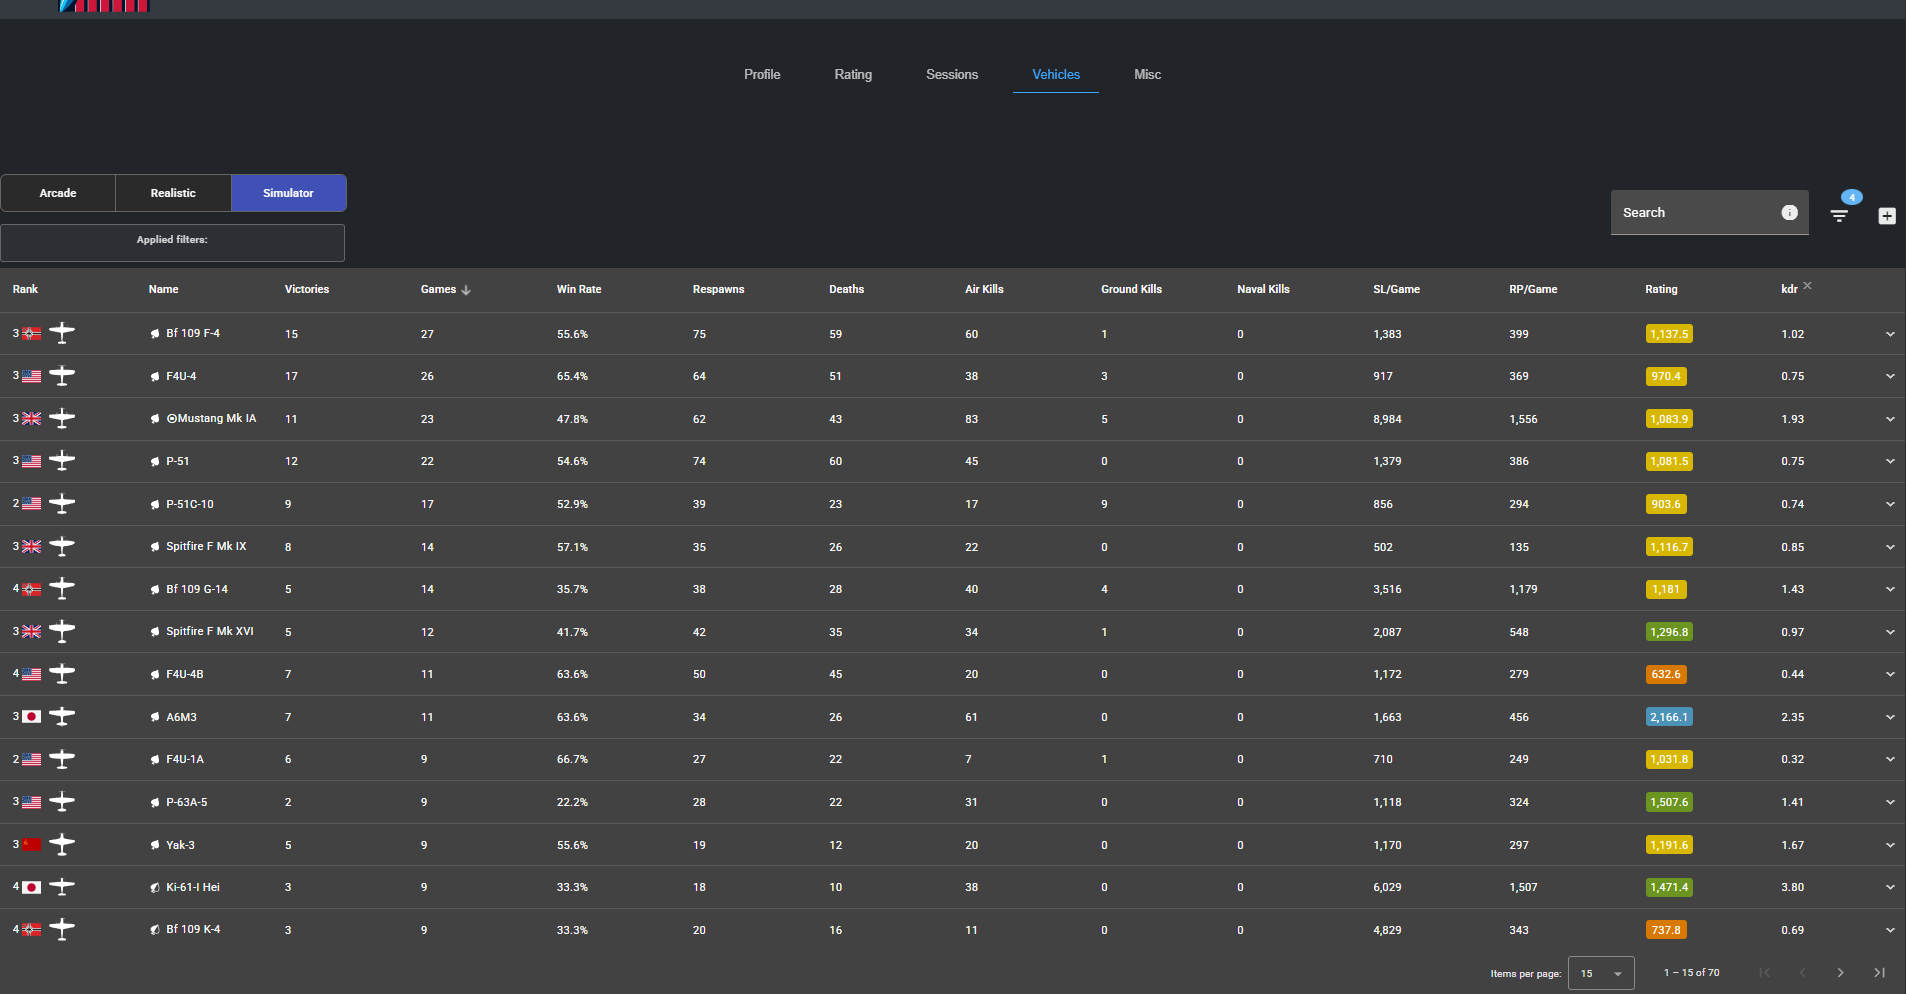This screenshot has width=1906, height=994.
Task: Click the F4U-4B aircraft icon
Action: [x=62, y=674]
